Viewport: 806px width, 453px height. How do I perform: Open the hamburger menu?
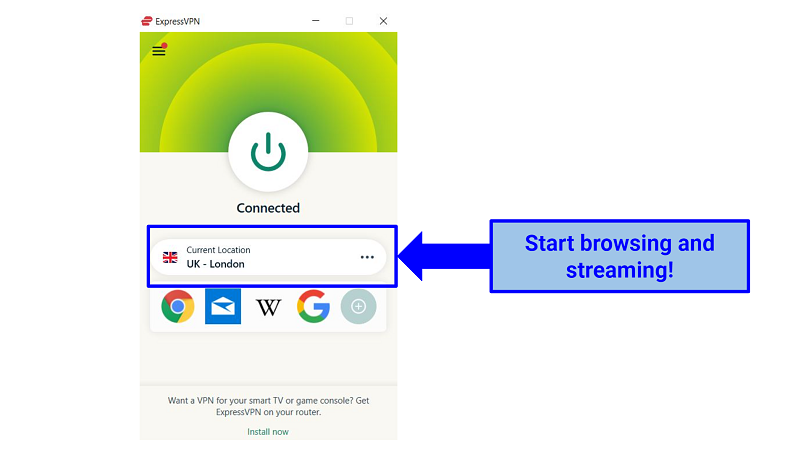pos(158,51)
